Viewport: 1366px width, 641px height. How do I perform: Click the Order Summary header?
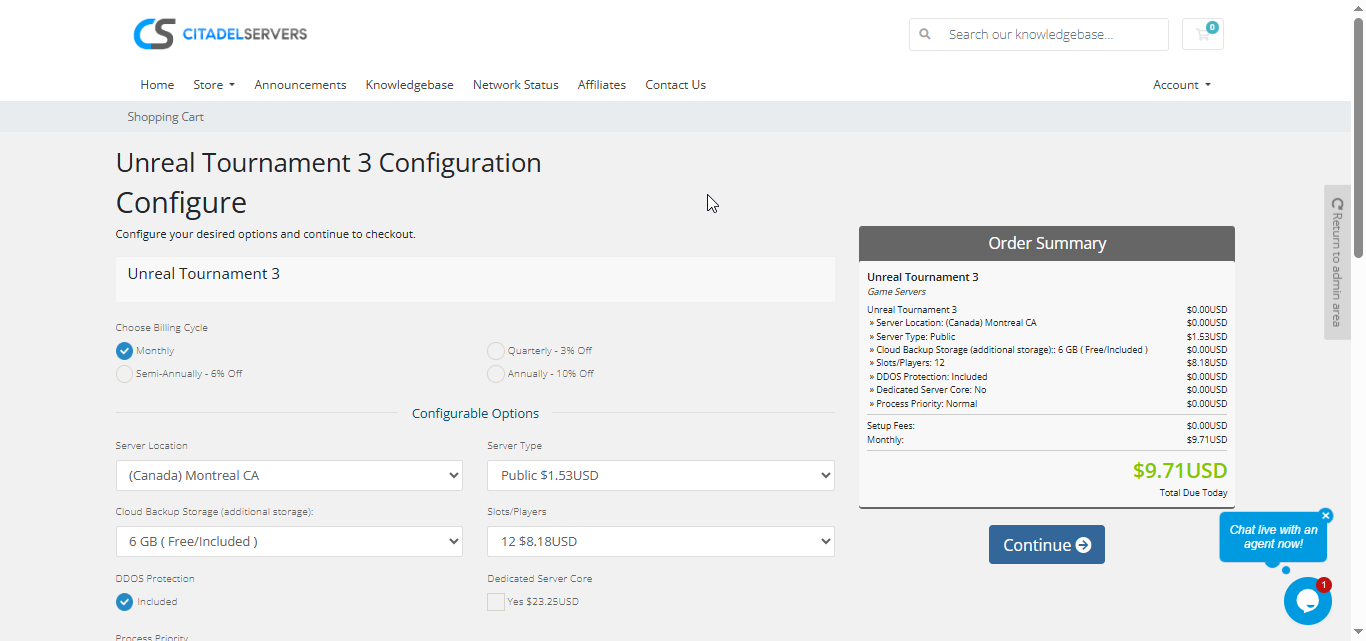pyautogui.click(x=1047, y=243)
